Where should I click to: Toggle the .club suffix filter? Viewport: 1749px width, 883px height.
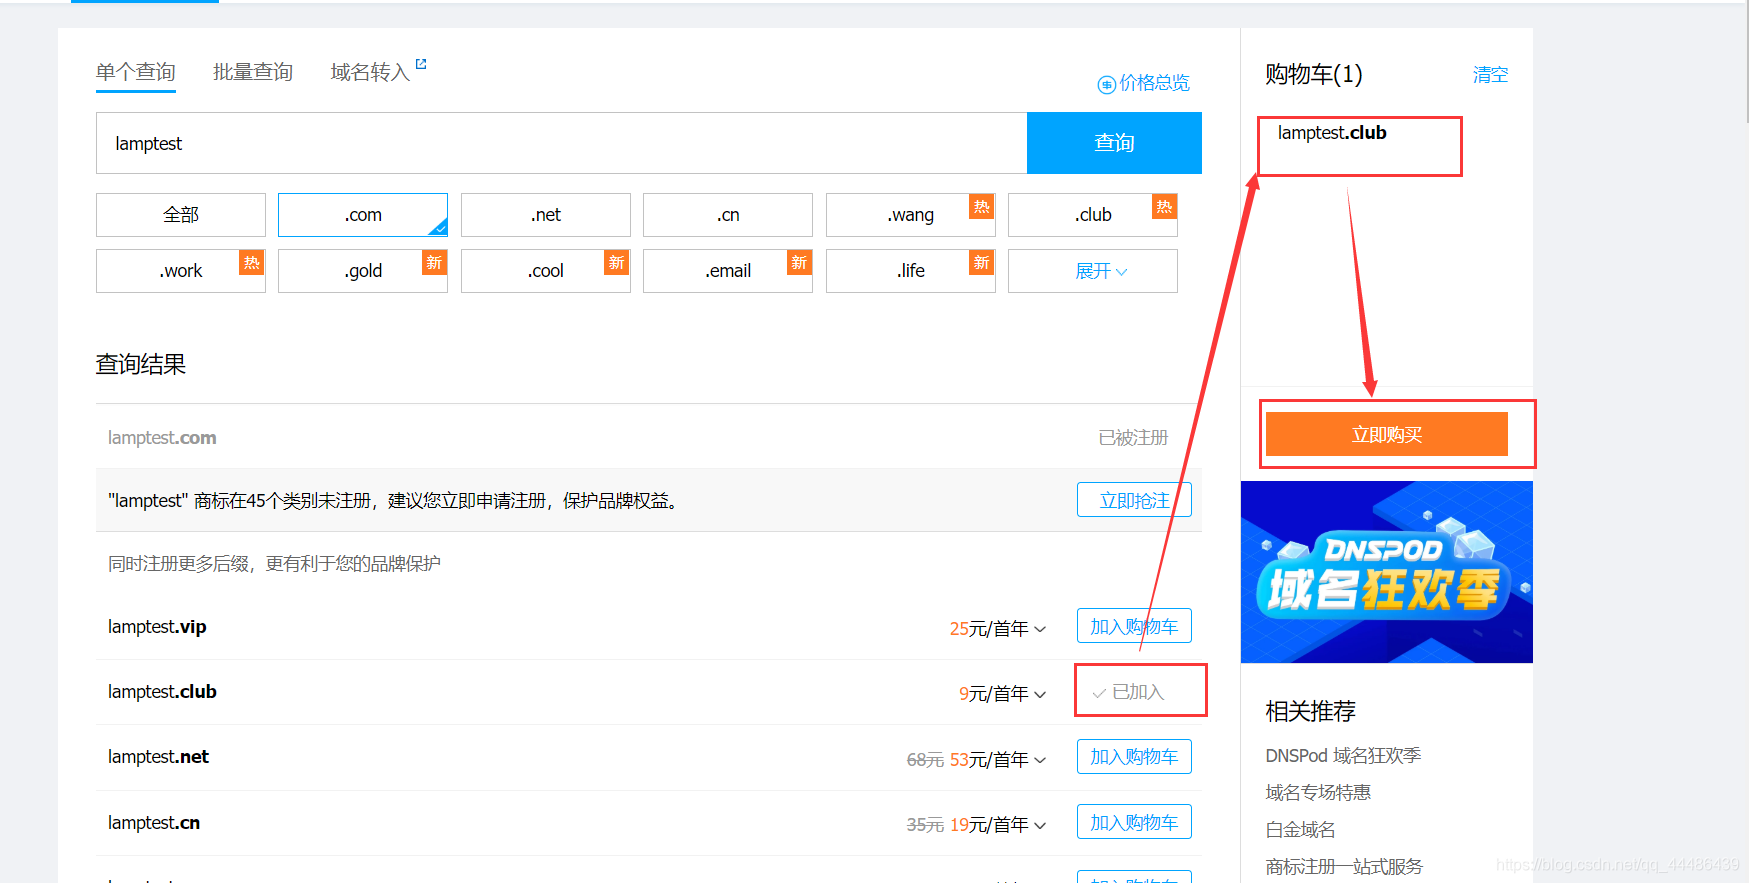[1093, 215]
